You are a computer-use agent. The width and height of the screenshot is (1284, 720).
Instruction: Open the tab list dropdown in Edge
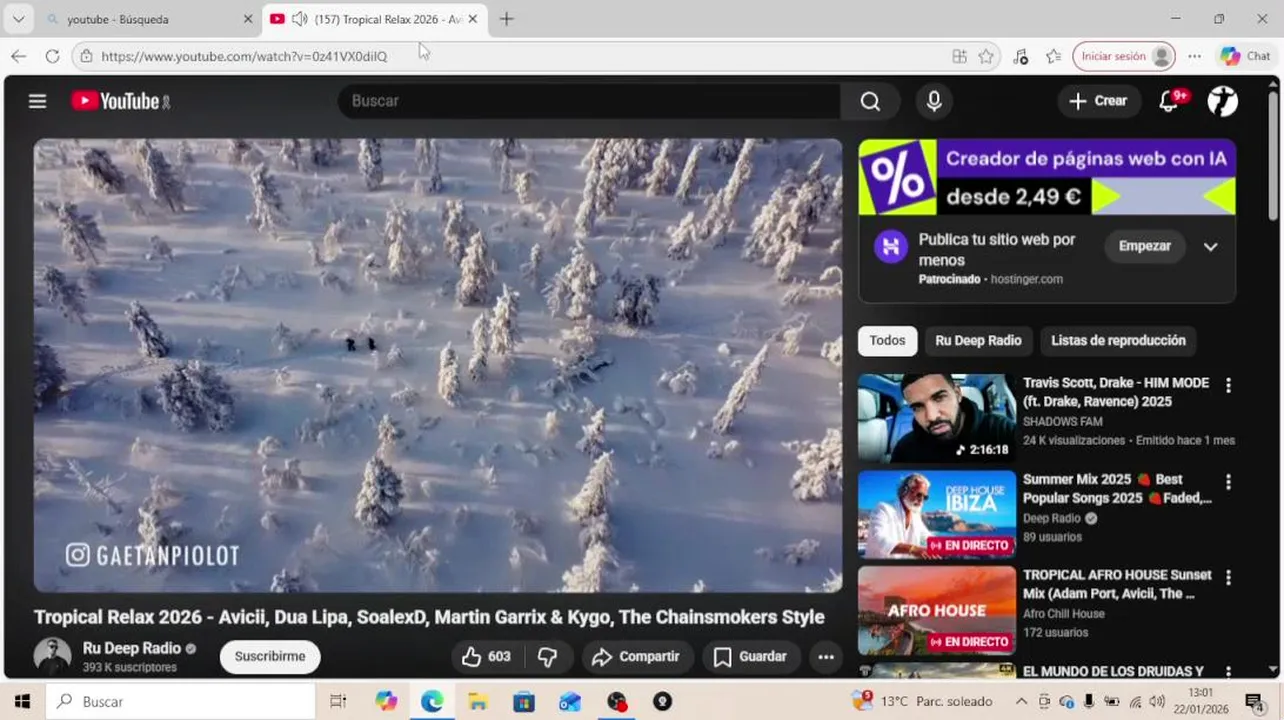point(18,19)
